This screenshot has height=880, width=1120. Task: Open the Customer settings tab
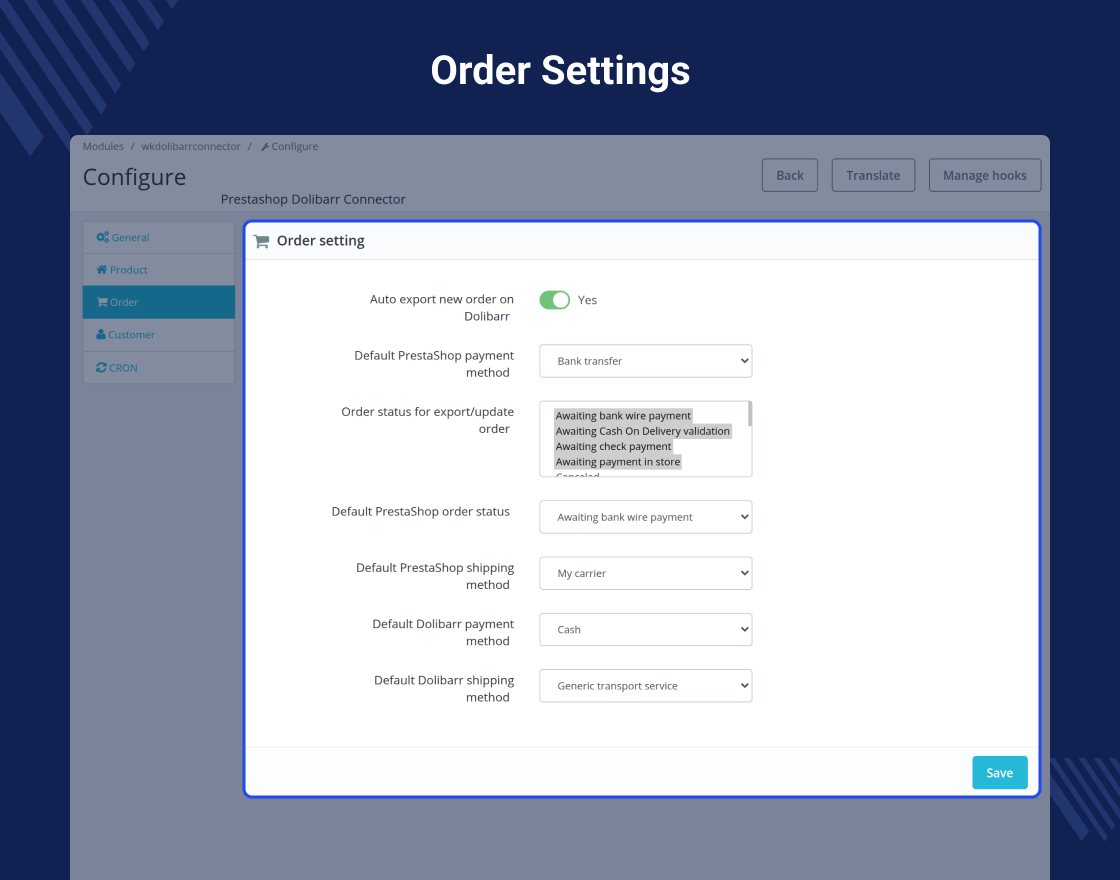point(159,335)
